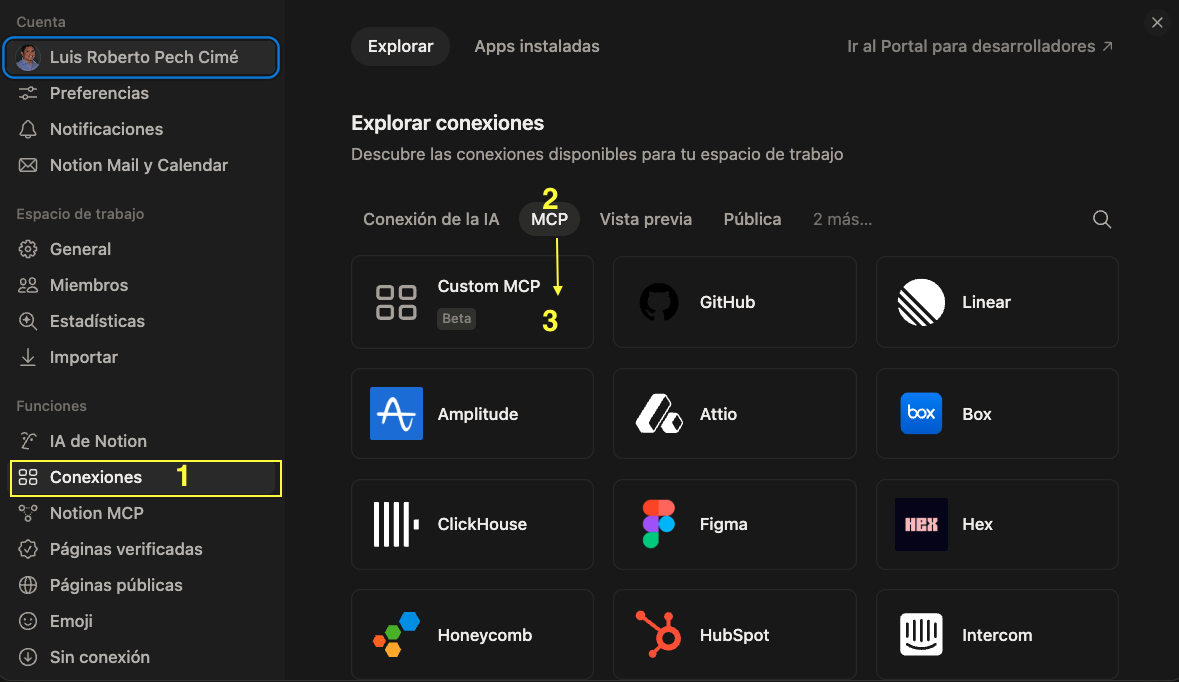Close the settings dialog
Screen dimensions: 1179x682
(x=1157, y=23)
